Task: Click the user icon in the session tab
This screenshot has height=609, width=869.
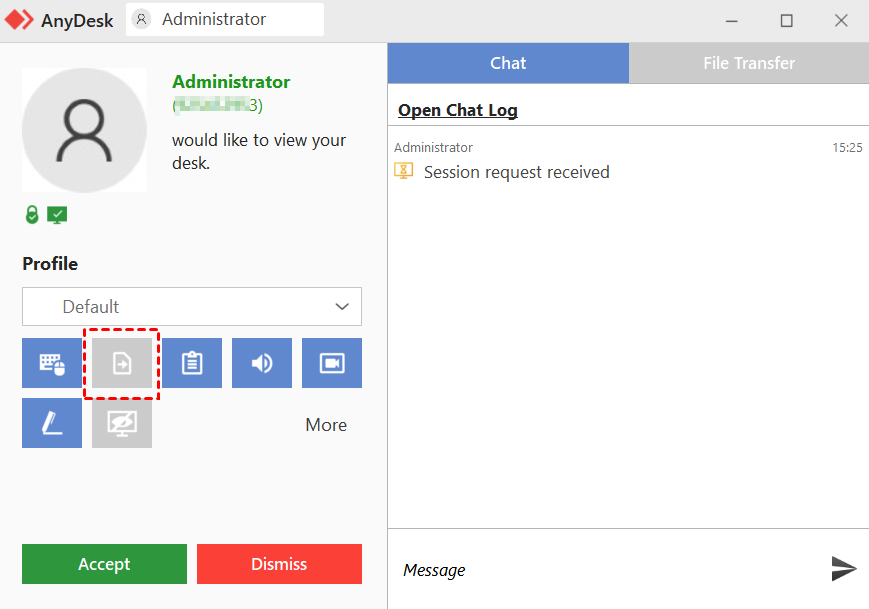Action: [x=141, y=19]
